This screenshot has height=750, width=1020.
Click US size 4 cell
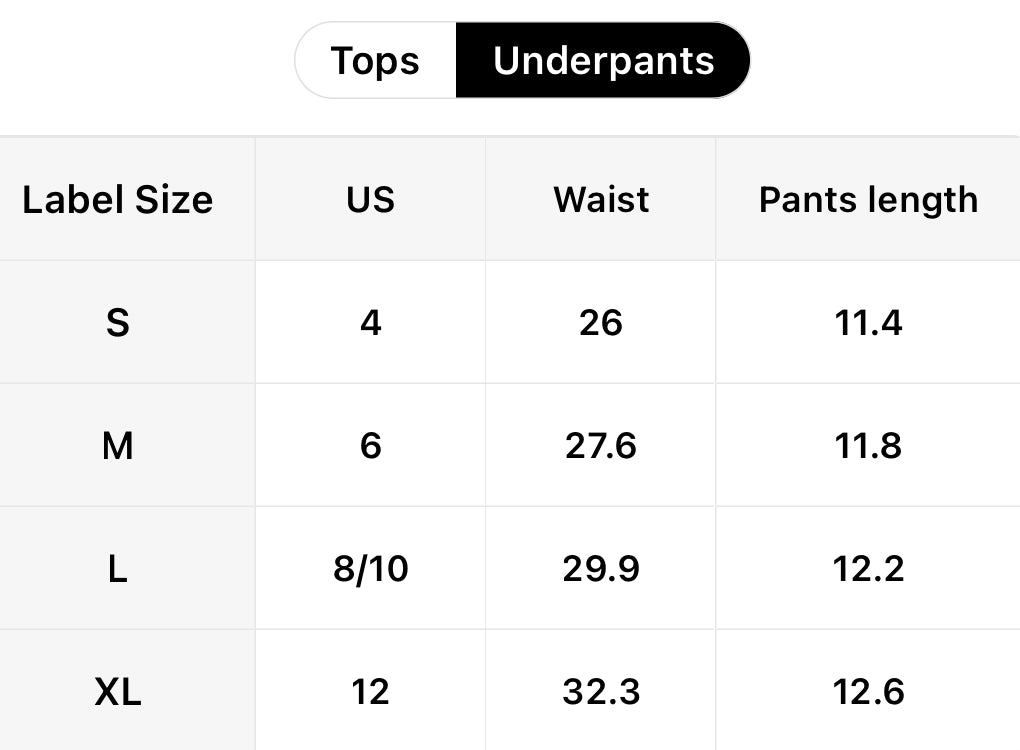tap(371, 323)
